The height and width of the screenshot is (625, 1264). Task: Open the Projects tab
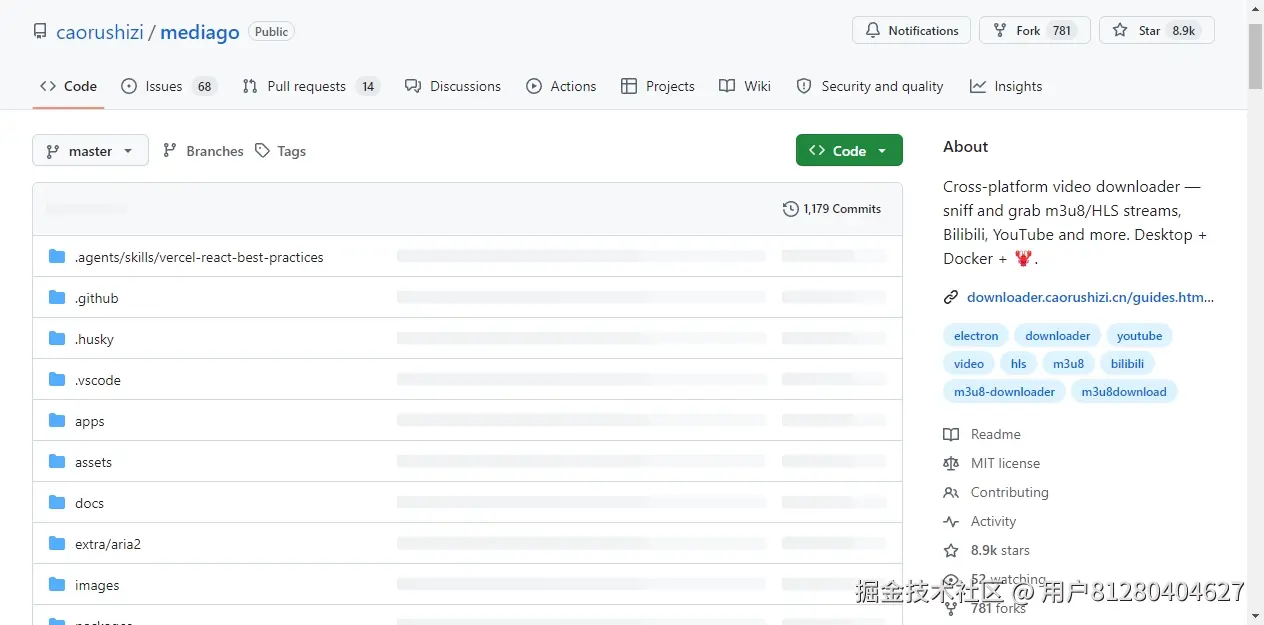point(657,86)
